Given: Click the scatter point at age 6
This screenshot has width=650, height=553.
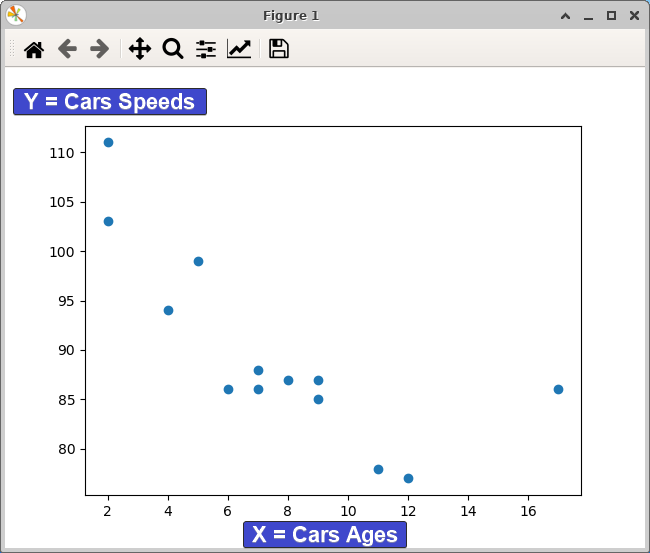Looking at the screenshot, I should pos(228,389).
